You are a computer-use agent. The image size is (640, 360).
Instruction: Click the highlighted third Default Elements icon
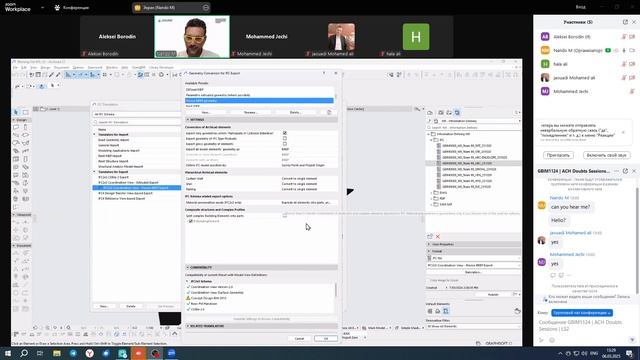click(446, 311)
